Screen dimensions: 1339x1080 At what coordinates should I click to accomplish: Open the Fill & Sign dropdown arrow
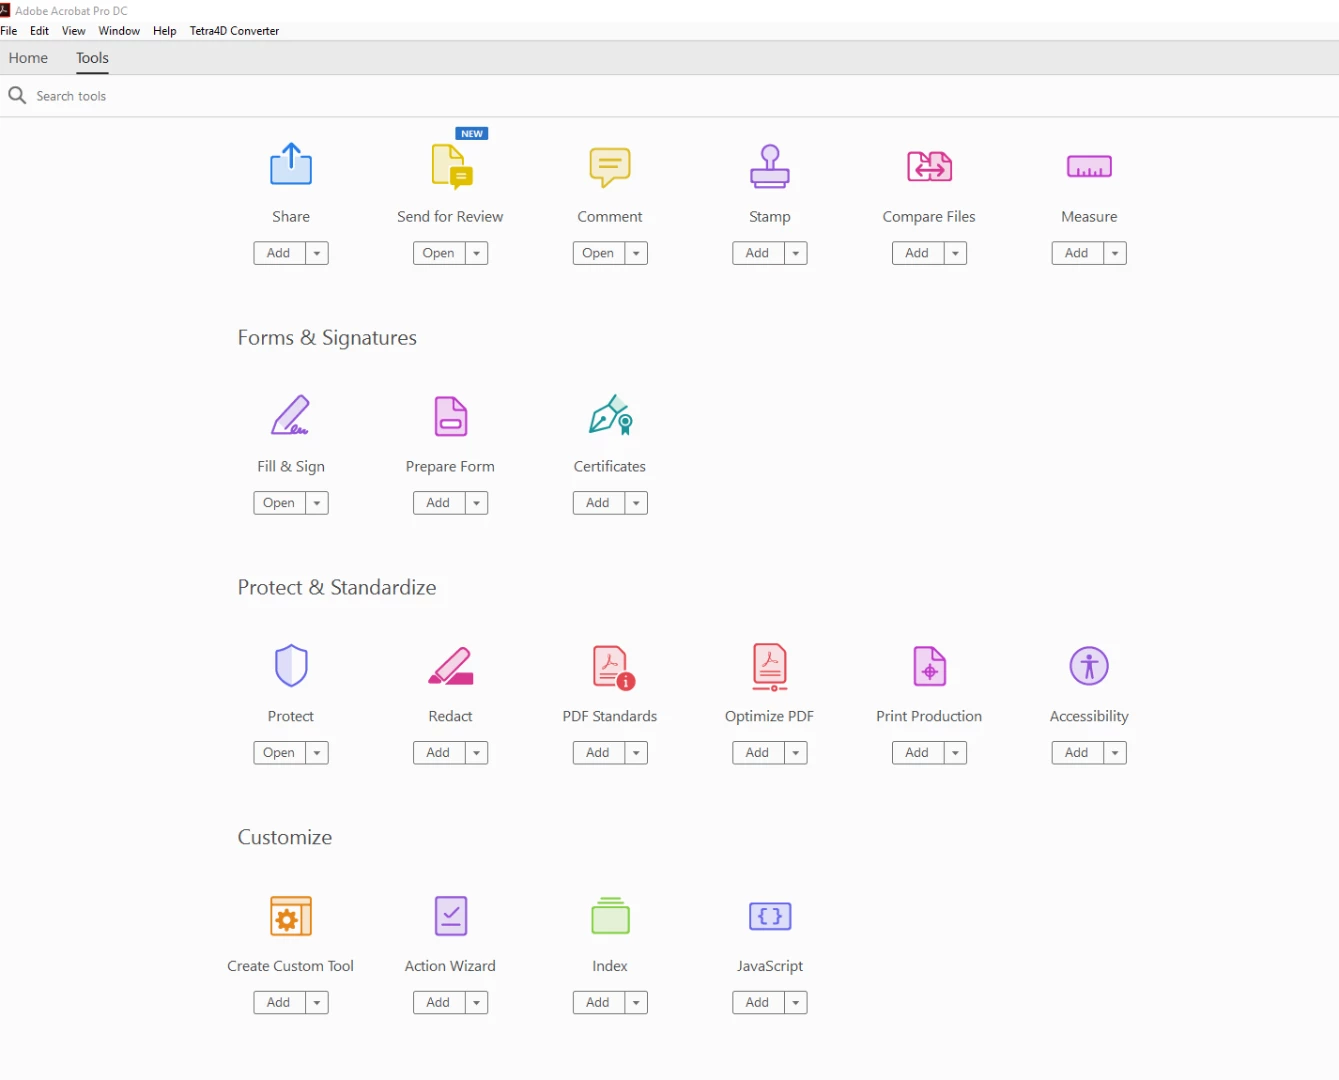coord(317,503)
